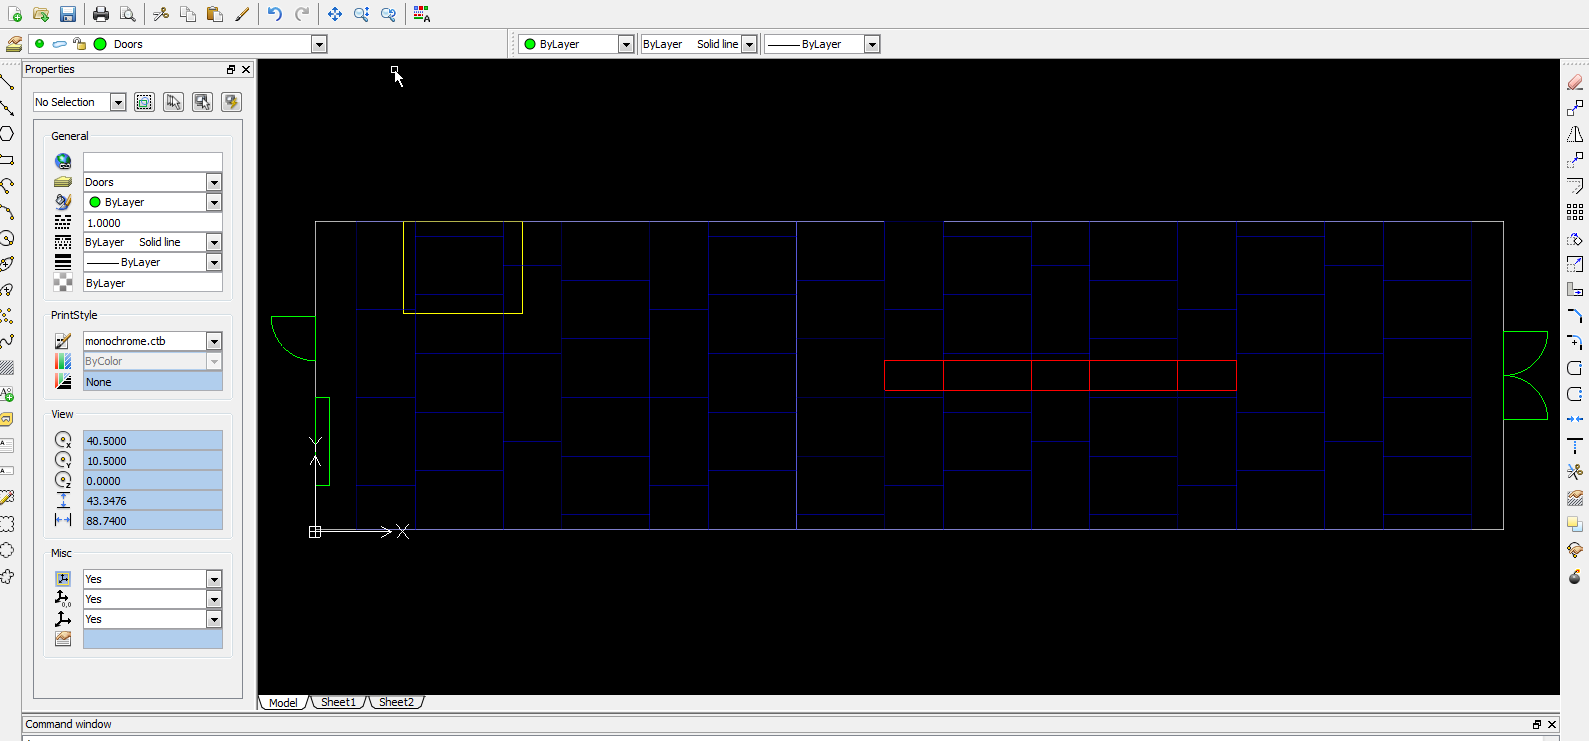
Task: Expand the linetype dropdown in General section
Action: (214, 242)
